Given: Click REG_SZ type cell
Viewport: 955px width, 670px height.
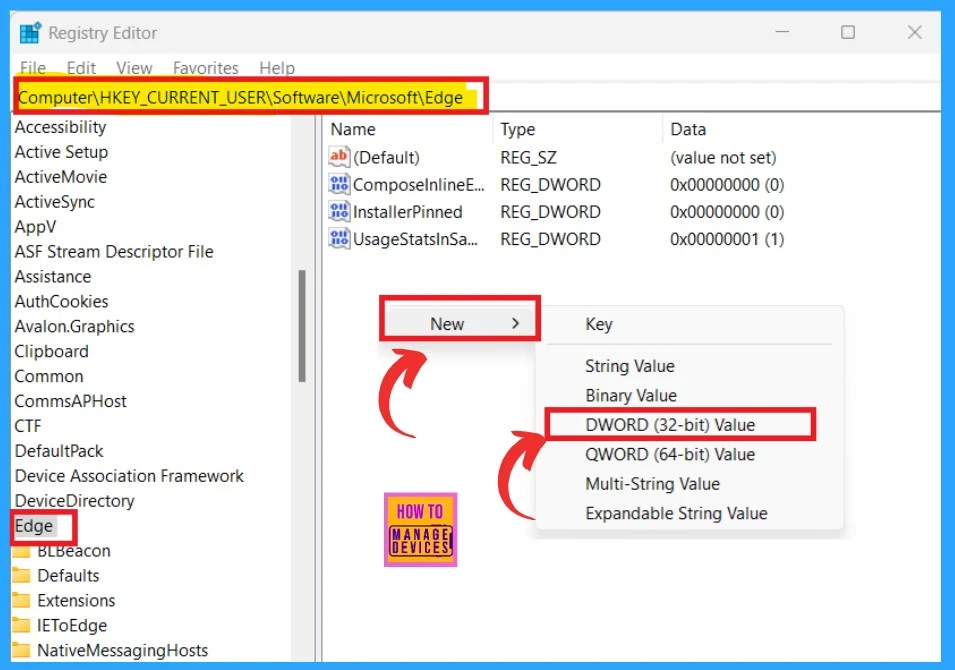Looking at the screenshot, I should pos(528,158).
